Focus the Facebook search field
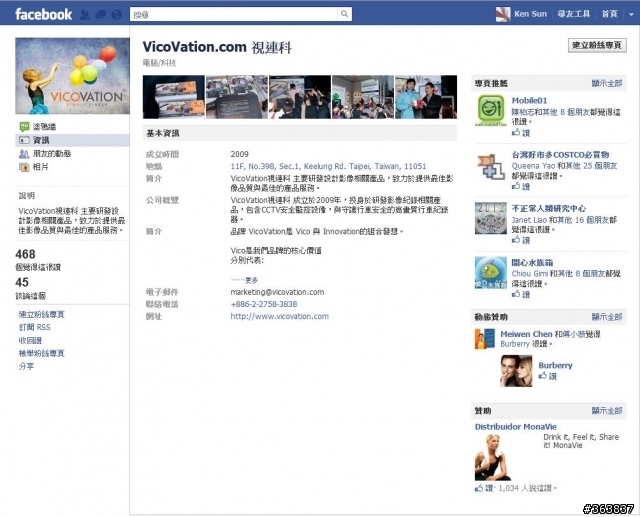Screen dimensions: 640x517 234,14
